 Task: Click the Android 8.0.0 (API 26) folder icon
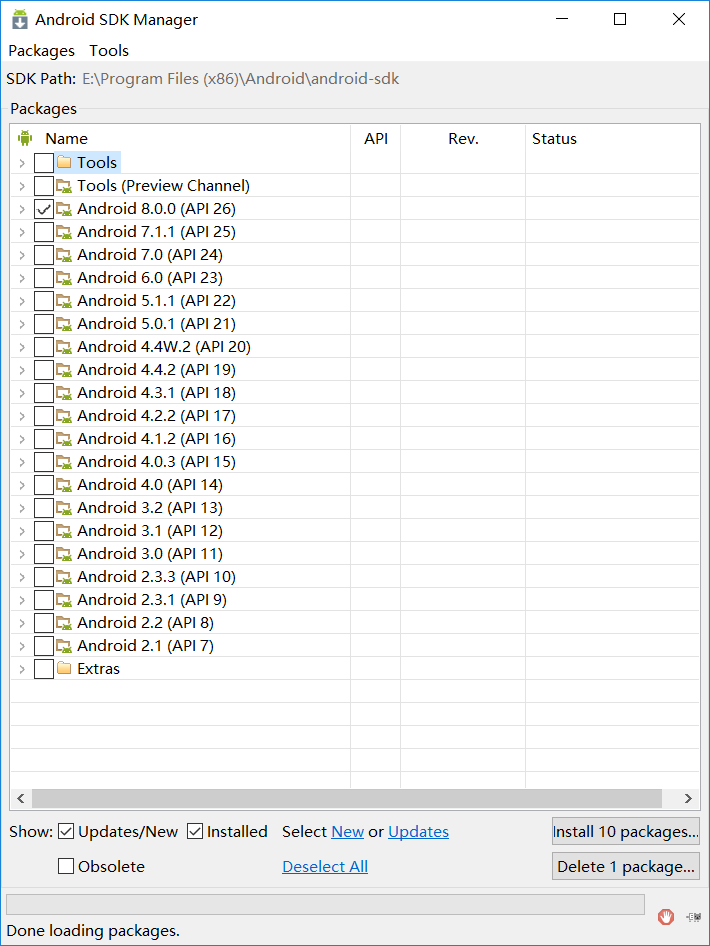[x=64, y=208]
